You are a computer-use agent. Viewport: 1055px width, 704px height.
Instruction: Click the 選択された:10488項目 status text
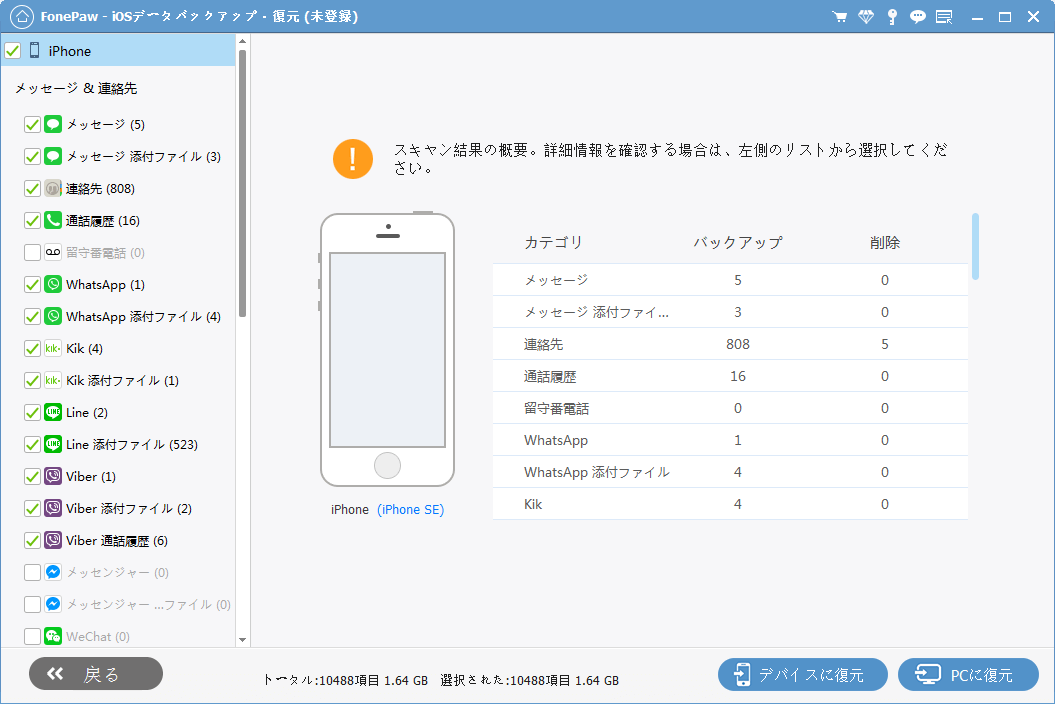click(x=530, y=680)
